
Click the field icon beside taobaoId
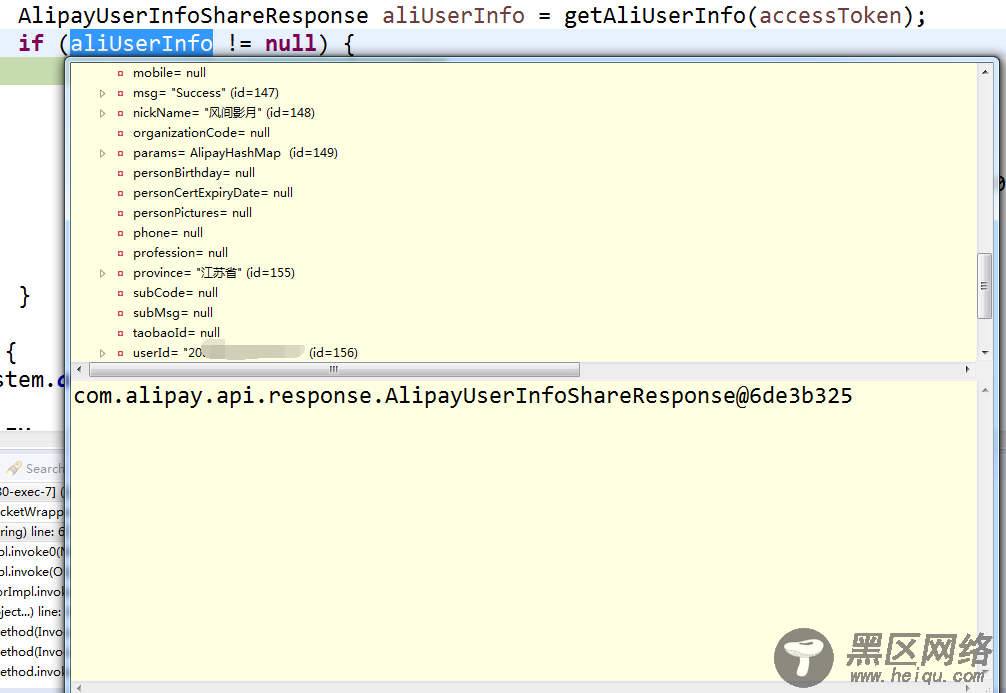point(120,333)
